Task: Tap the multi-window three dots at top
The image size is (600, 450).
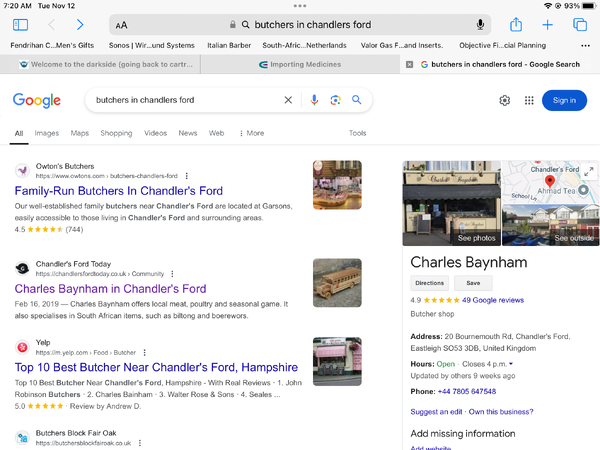Action: (x=300, y=6)
